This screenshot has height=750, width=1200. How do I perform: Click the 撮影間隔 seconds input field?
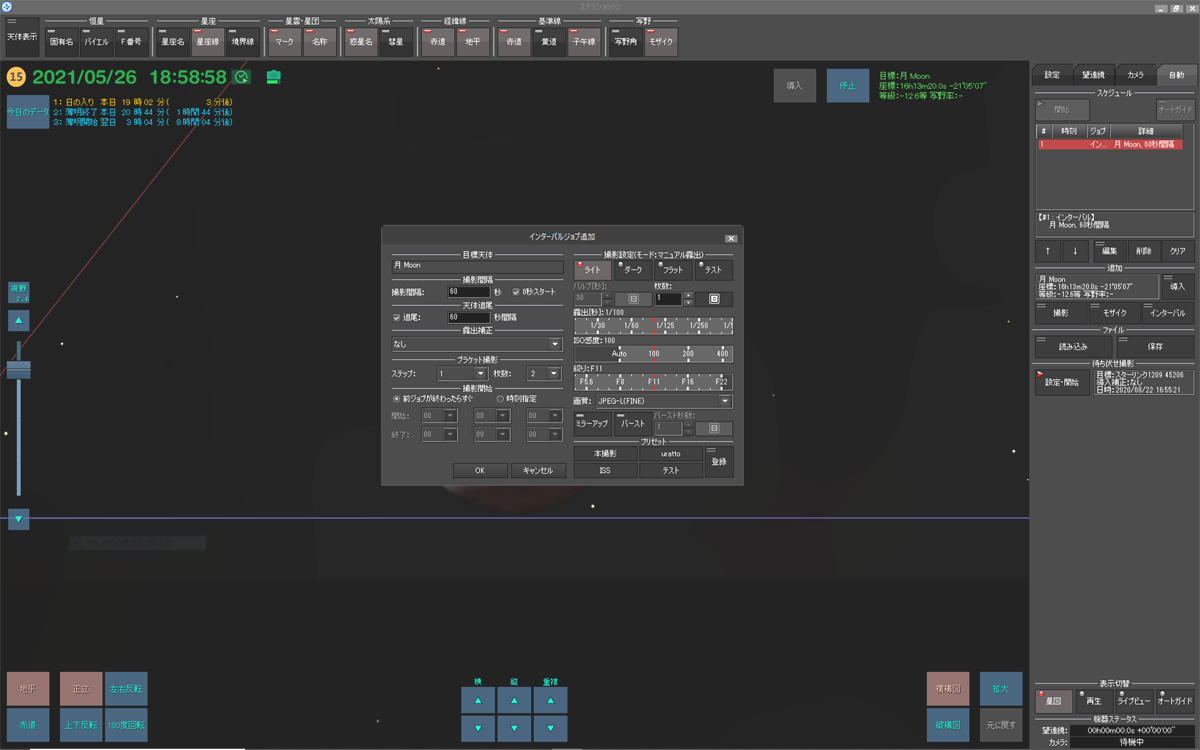pos(468,292)
